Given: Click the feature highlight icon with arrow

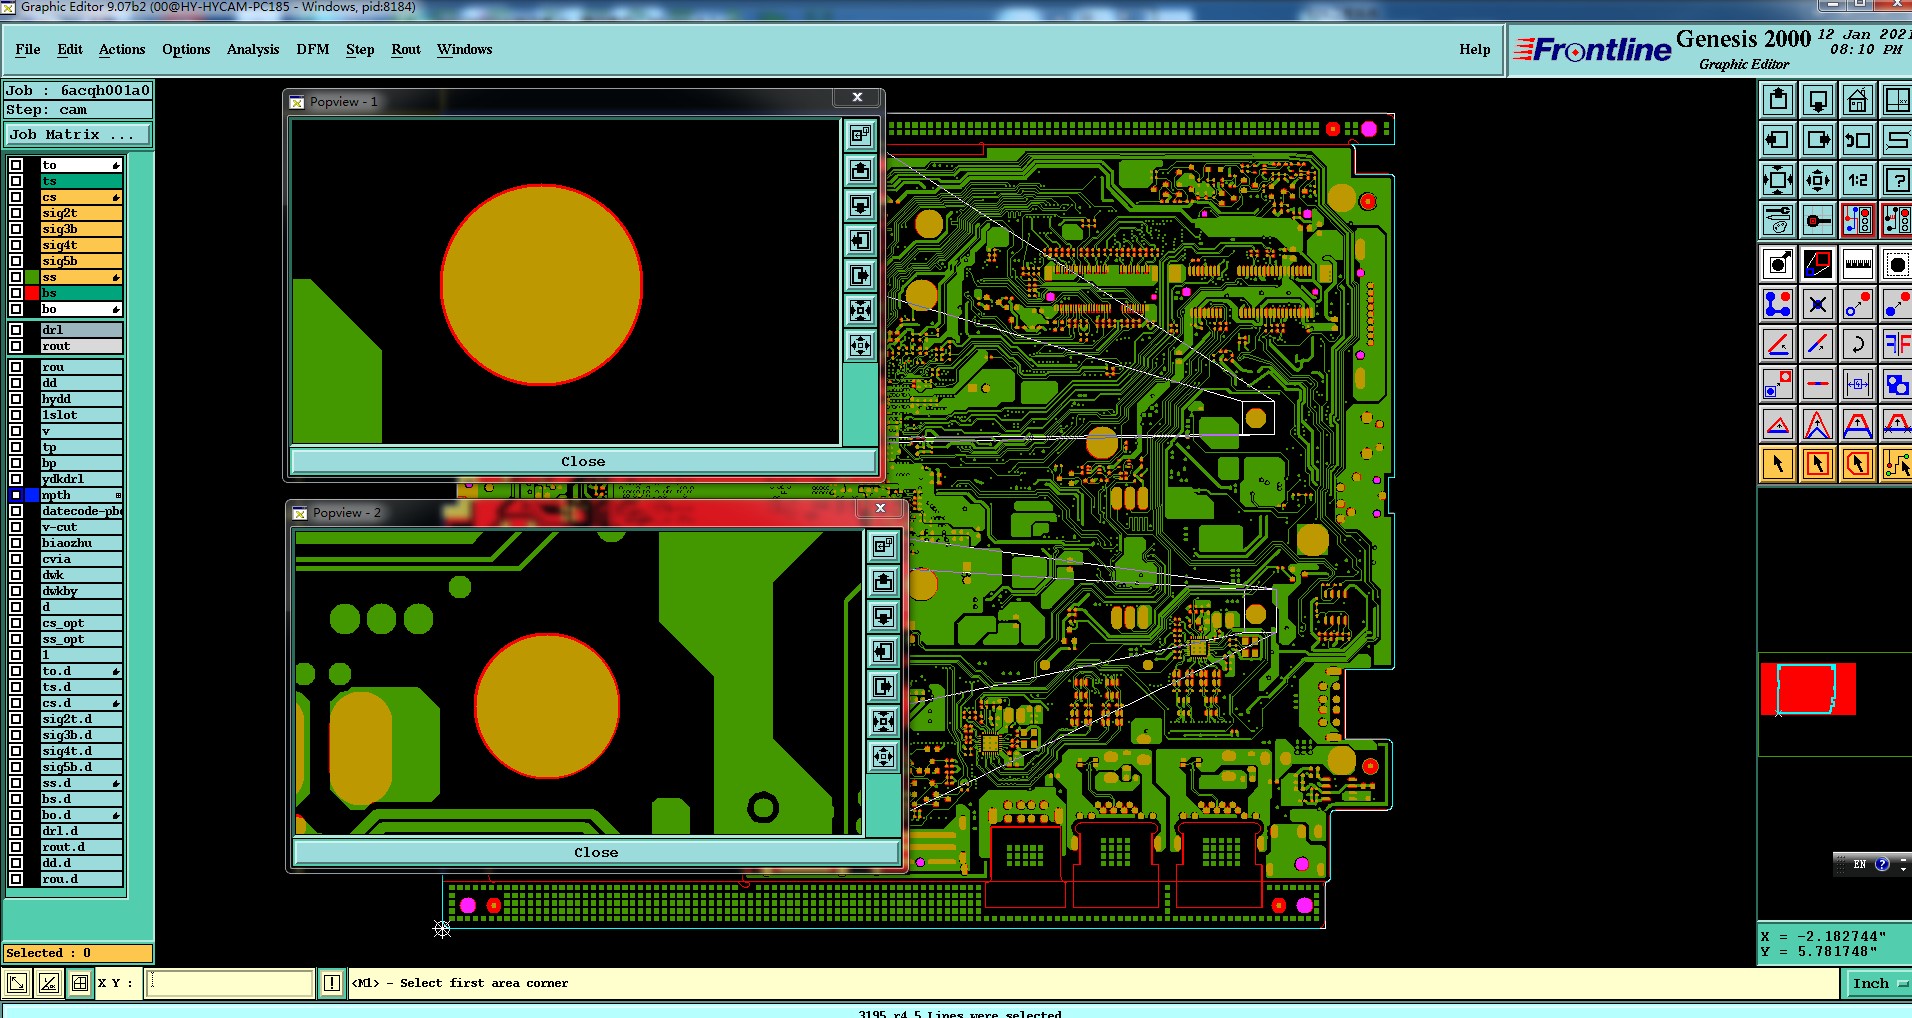Looking at the screenshot, I should 1778,264.
